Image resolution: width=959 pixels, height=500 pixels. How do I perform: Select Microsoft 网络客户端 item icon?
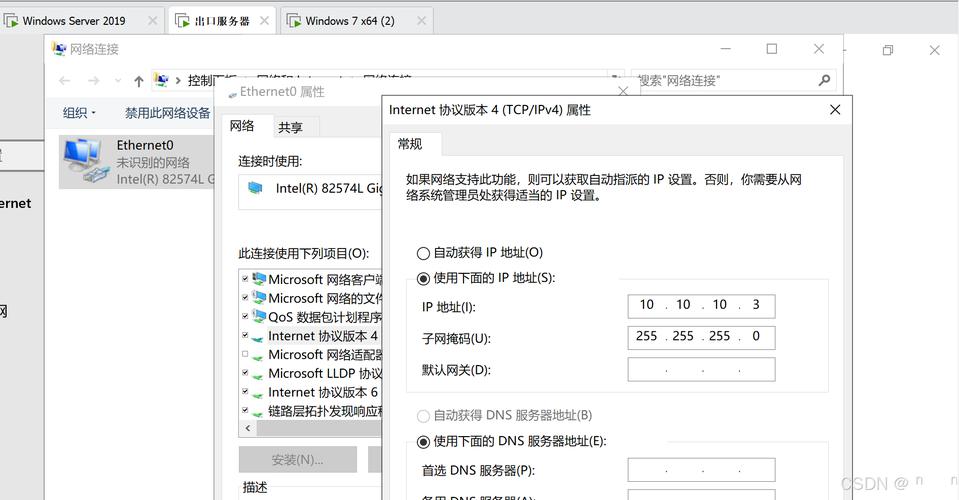point(259,279)
